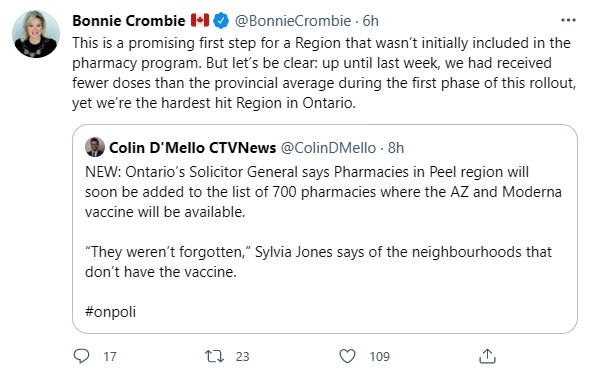Click the Canadian flag emoji
The image size is (589, 372).
tap(199, 20)
